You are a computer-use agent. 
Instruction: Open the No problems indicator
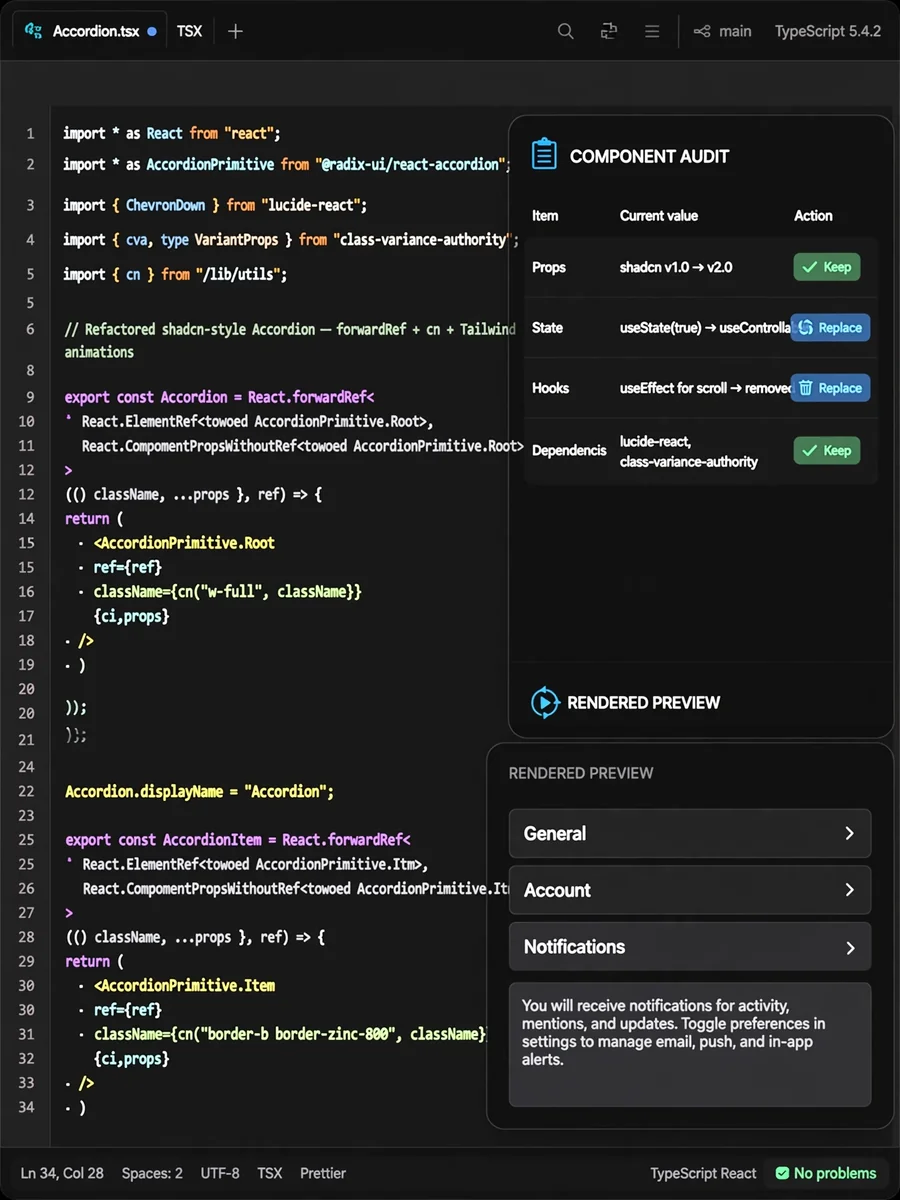point(826,1173)
